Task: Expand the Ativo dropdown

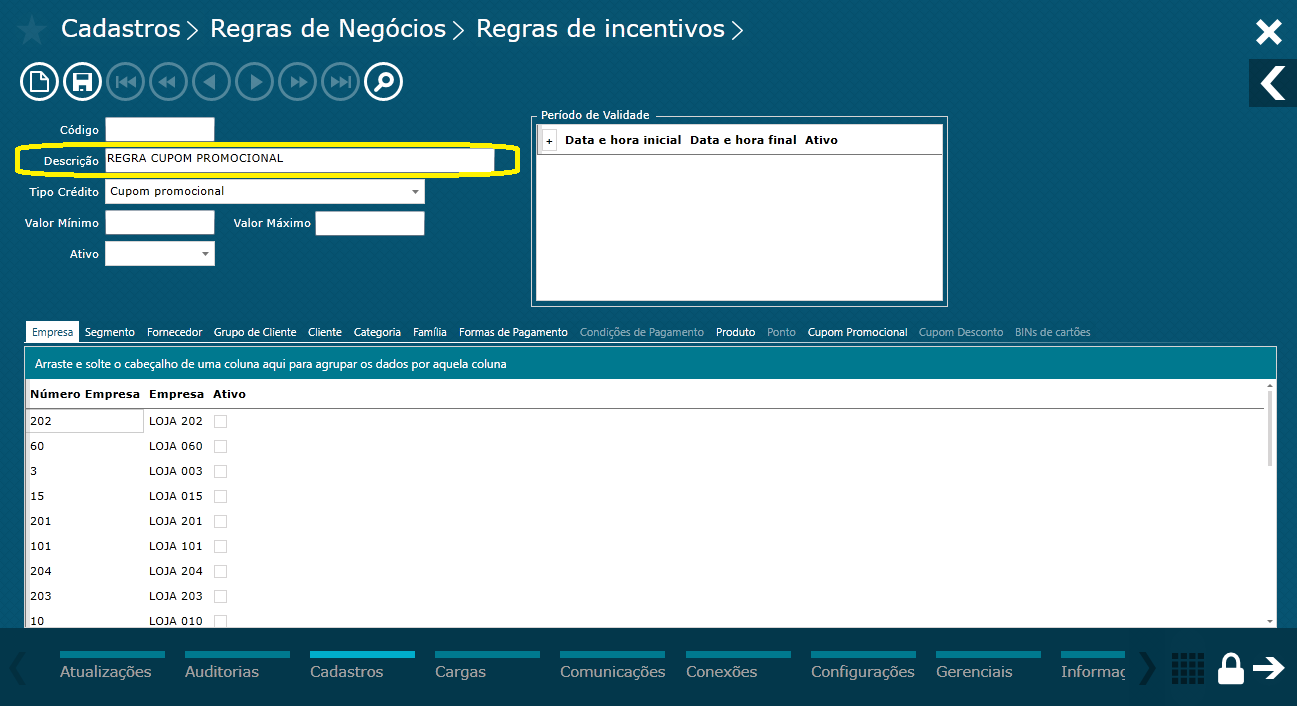Action: (x=205, y=254)
